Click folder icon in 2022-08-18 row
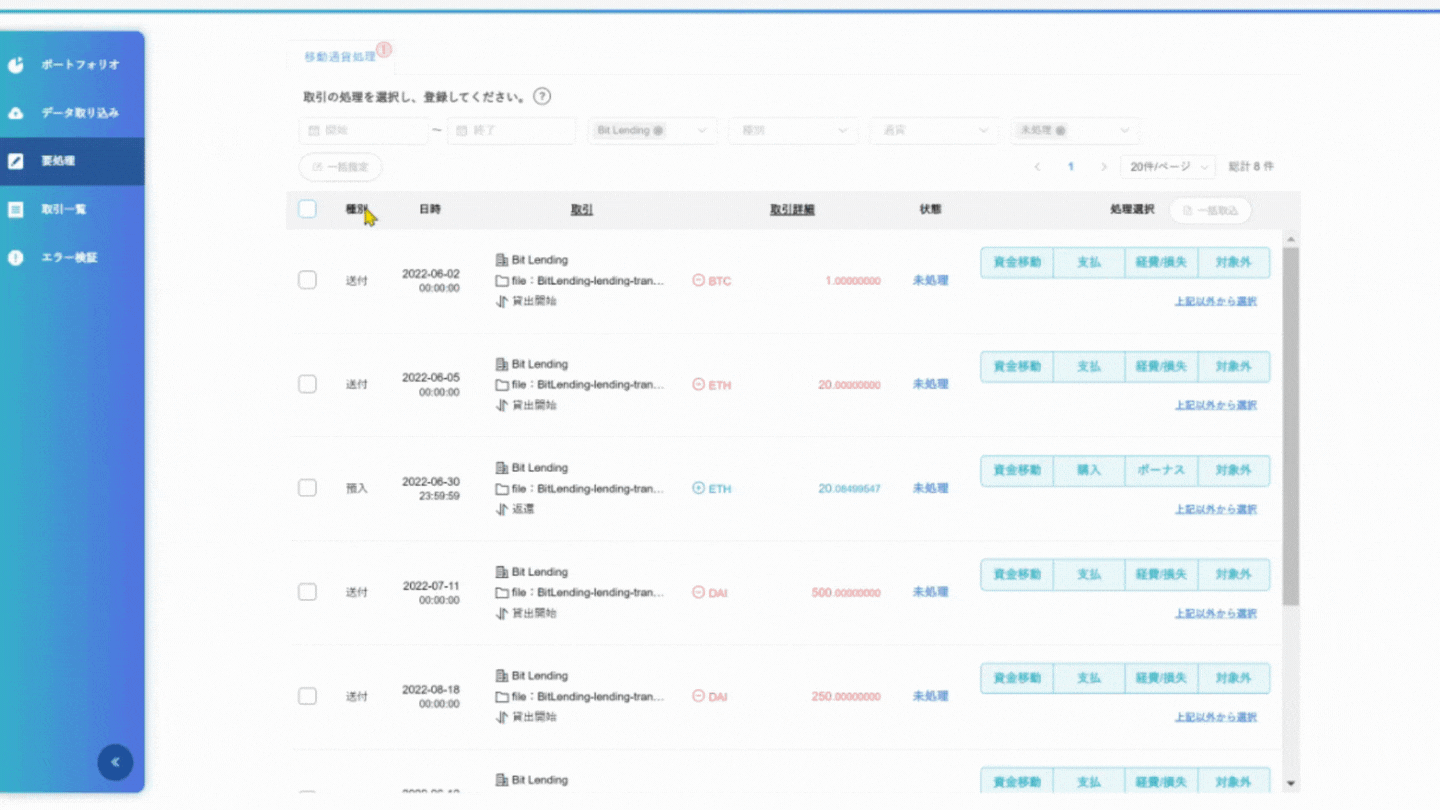Image resolution: width=1440 pixels, height=810 pixels. 502,697
